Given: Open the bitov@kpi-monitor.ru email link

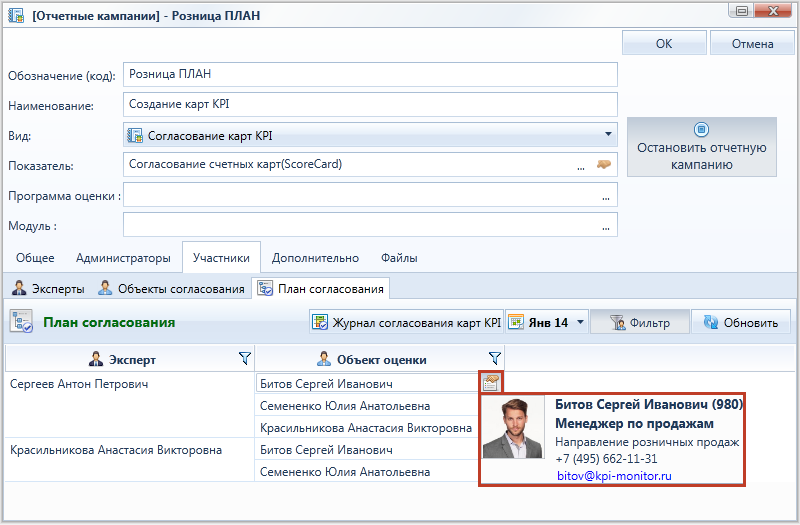Looking at the screenshot, I should pyautogui.click(x=614, y=476).
